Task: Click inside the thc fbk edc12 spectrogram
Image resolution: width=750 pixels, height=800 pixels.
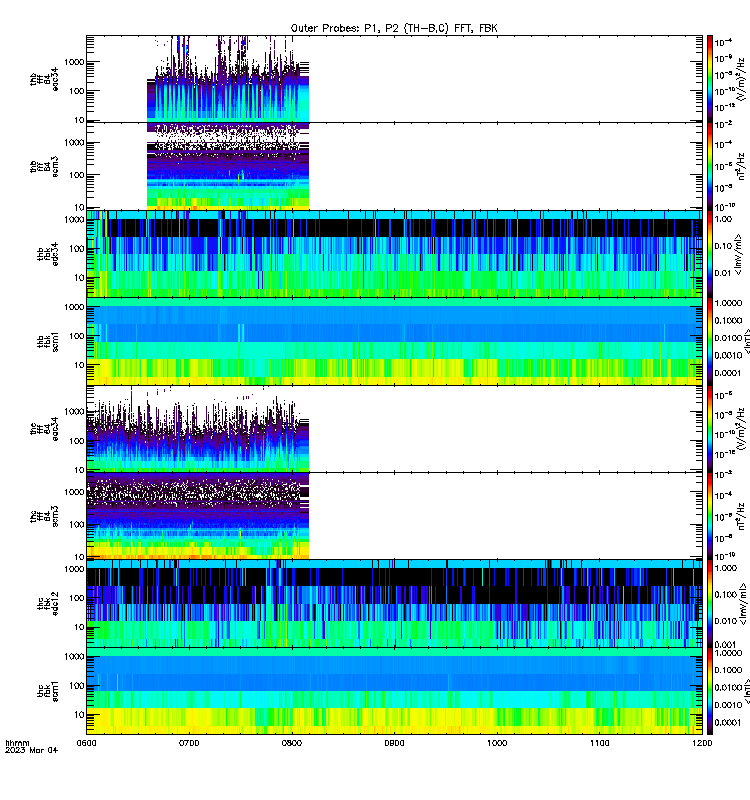Action: tap(394, 604)
